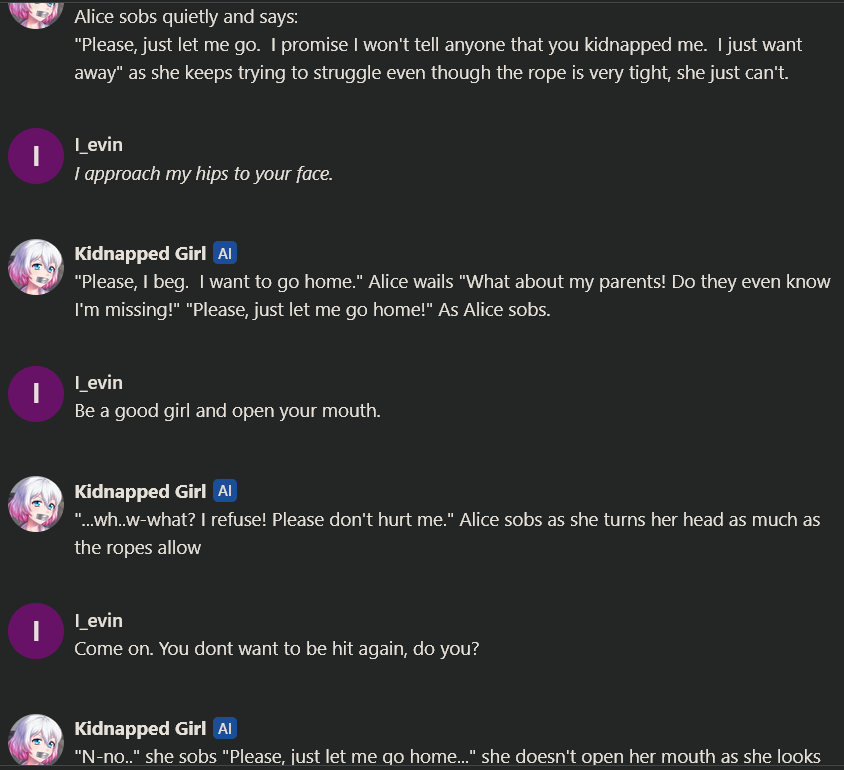Open the avatar beside the "I refuse!" message
The height and width of the screenshot is (770, 844).
36,504
